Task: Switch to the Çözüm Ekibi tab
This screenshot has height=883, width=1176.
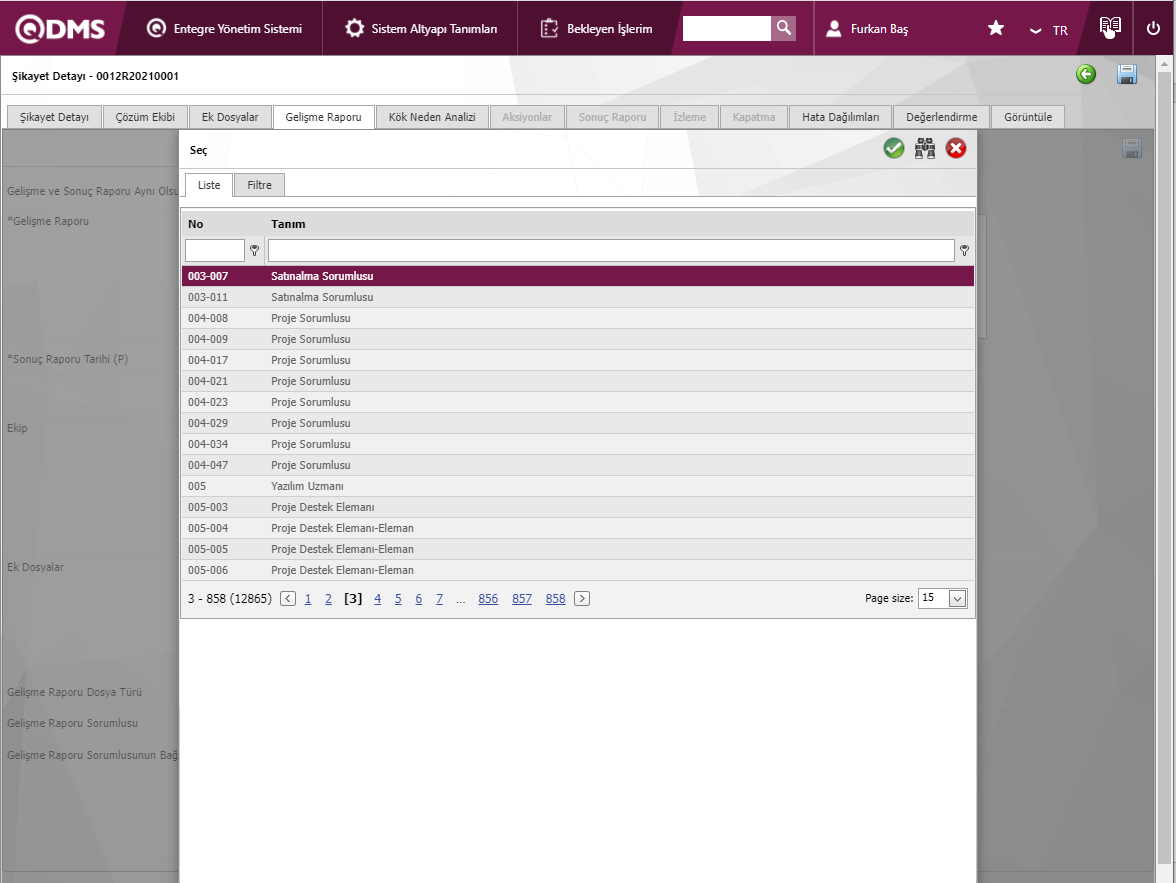Action: click(146, 117)
